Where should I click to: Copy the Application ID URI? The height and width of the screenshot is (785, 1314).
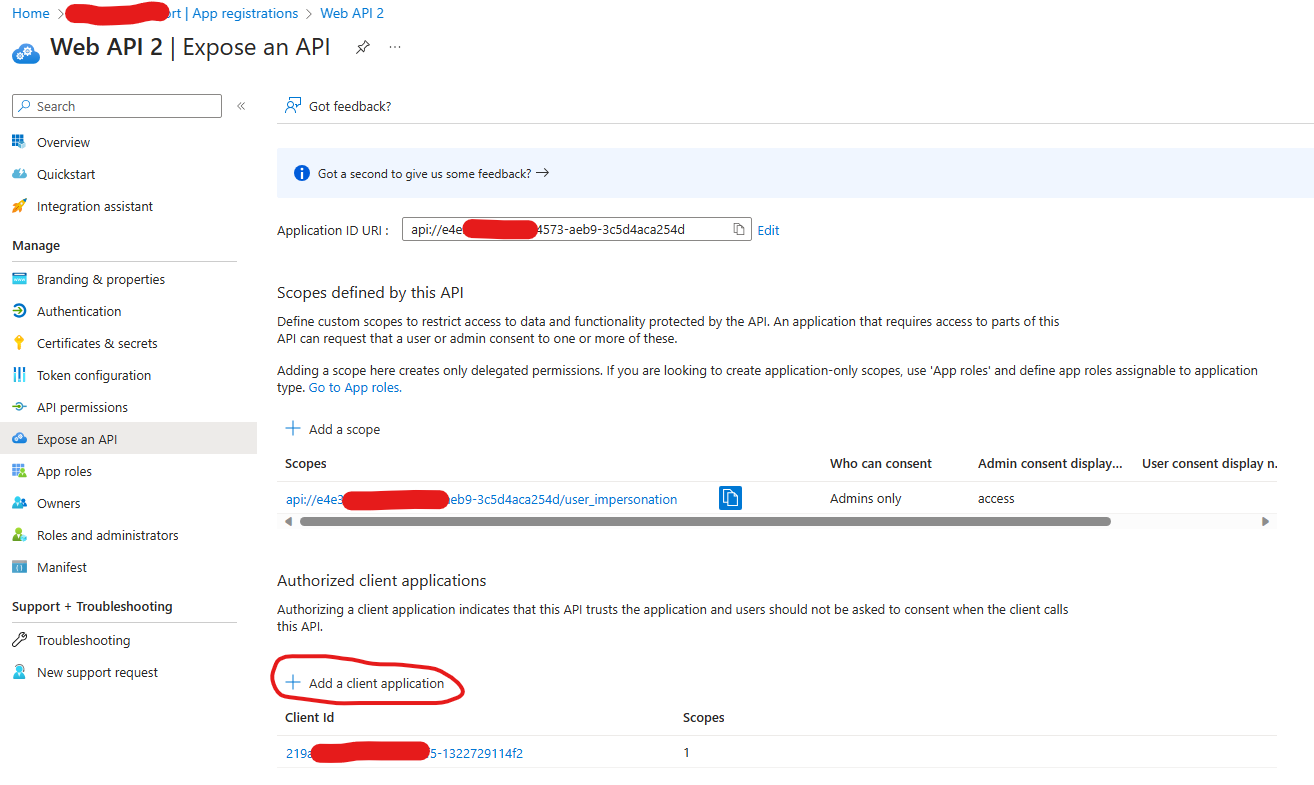click(x=739, y=228)
